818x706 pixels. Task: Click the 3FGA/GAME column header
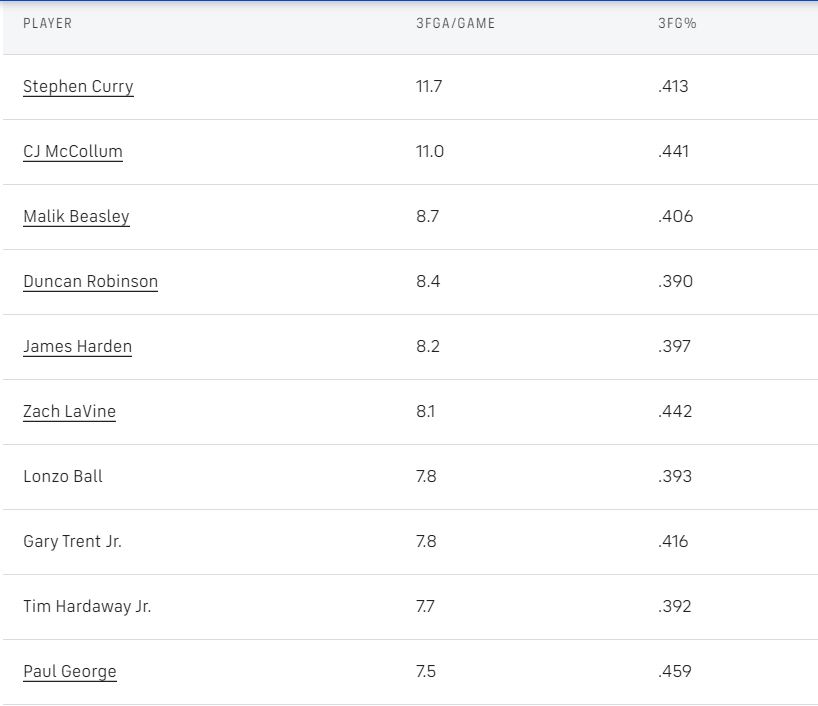coord(455,23)
